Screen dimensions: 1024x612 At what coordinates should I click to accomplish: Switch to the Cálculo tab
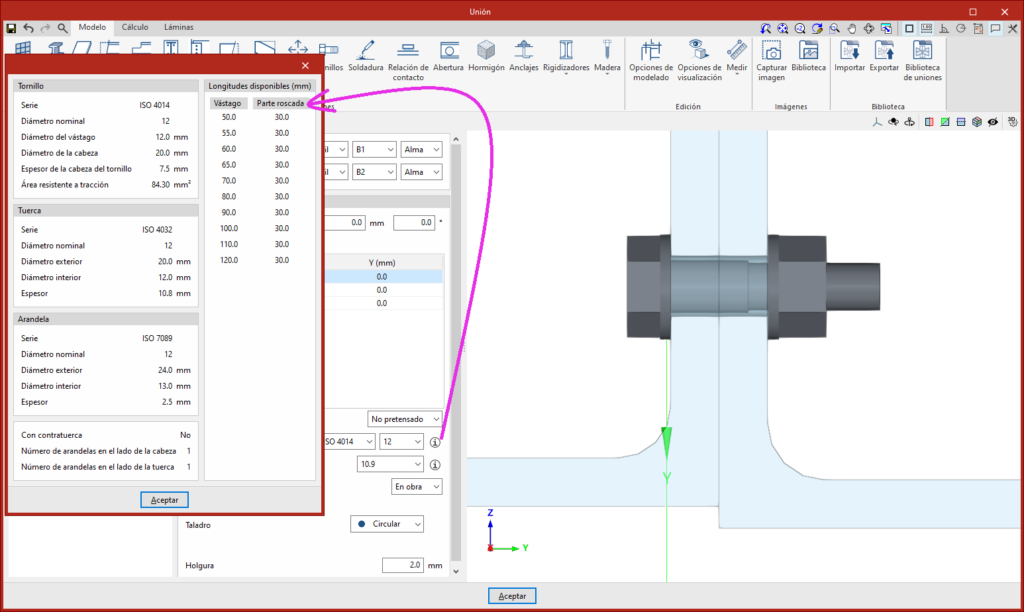coord(135,27)
